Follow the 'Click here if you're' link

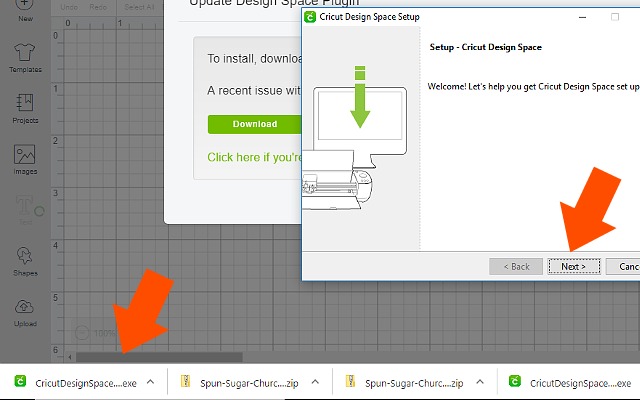pyautogui.click(x=254, y=157)
